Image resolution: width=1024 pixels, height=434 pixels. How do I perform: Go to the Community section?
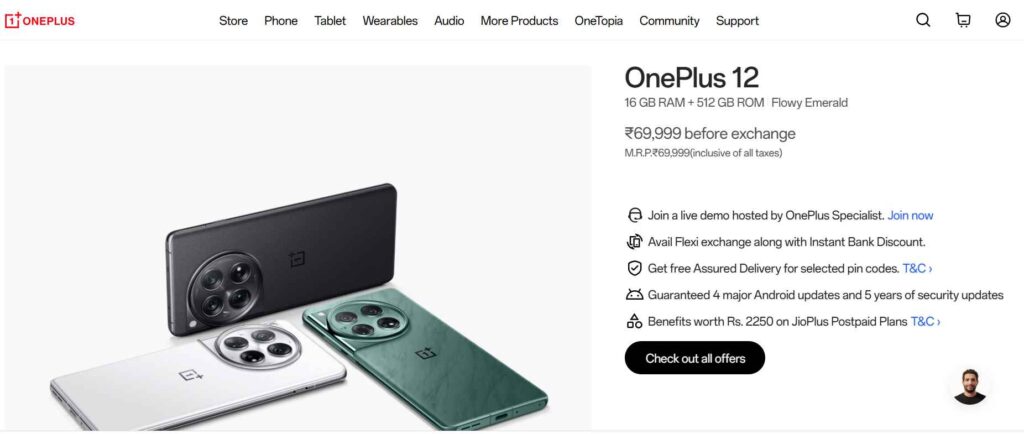point(669,21)
